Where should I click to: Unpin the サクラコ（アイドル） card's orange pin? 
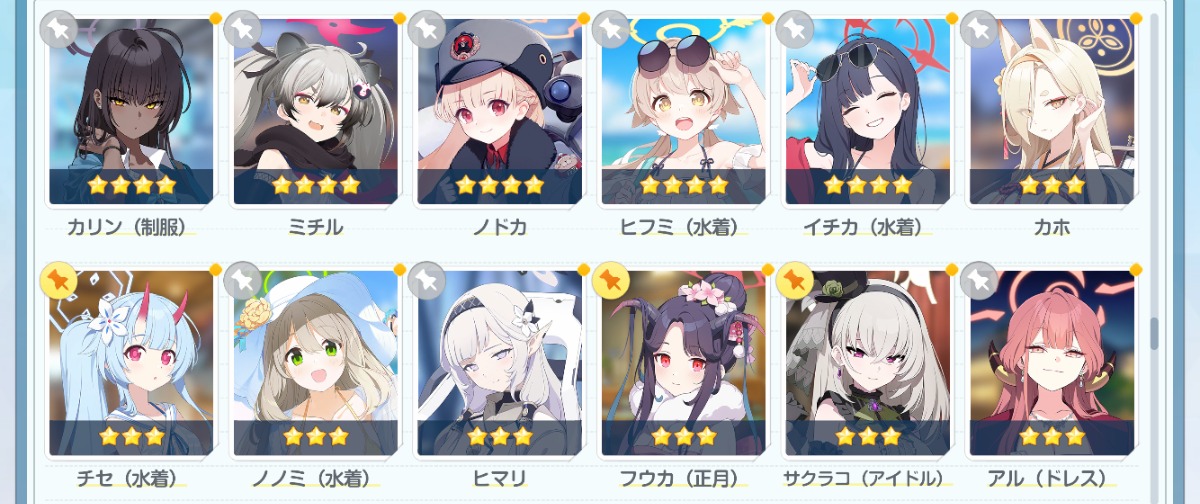pyautogui.click(x=795, y=281)
